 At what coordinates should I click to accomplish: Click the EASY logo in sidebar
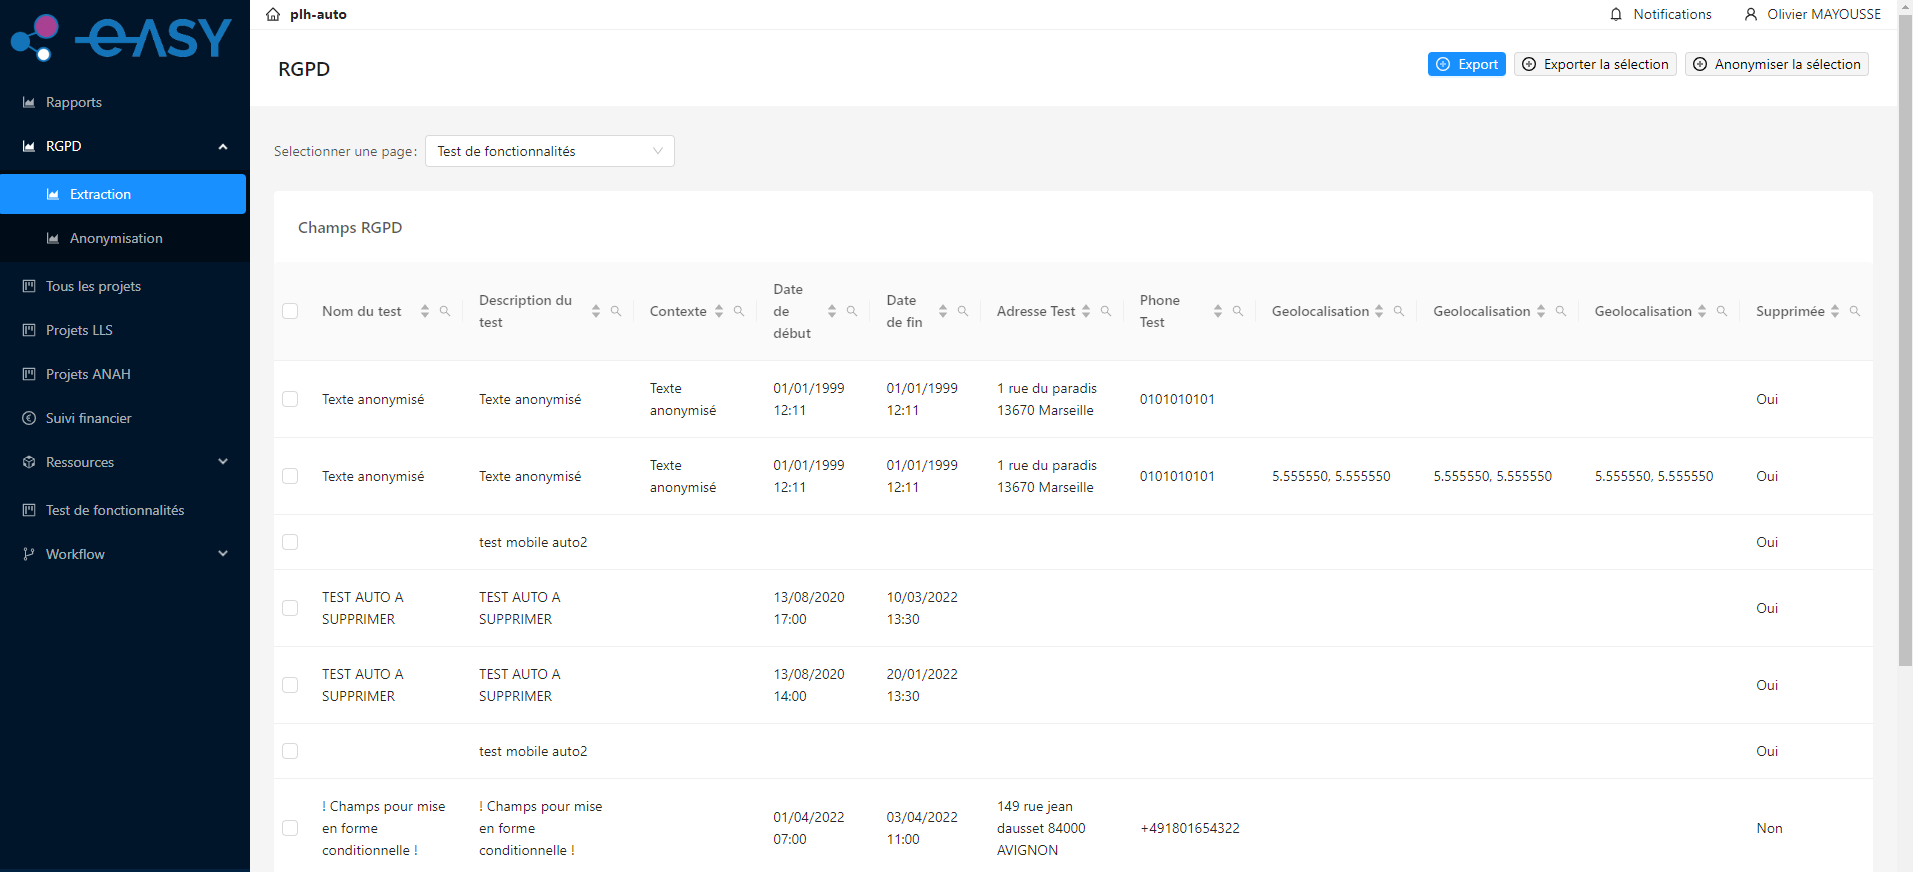tap(122, 38)
